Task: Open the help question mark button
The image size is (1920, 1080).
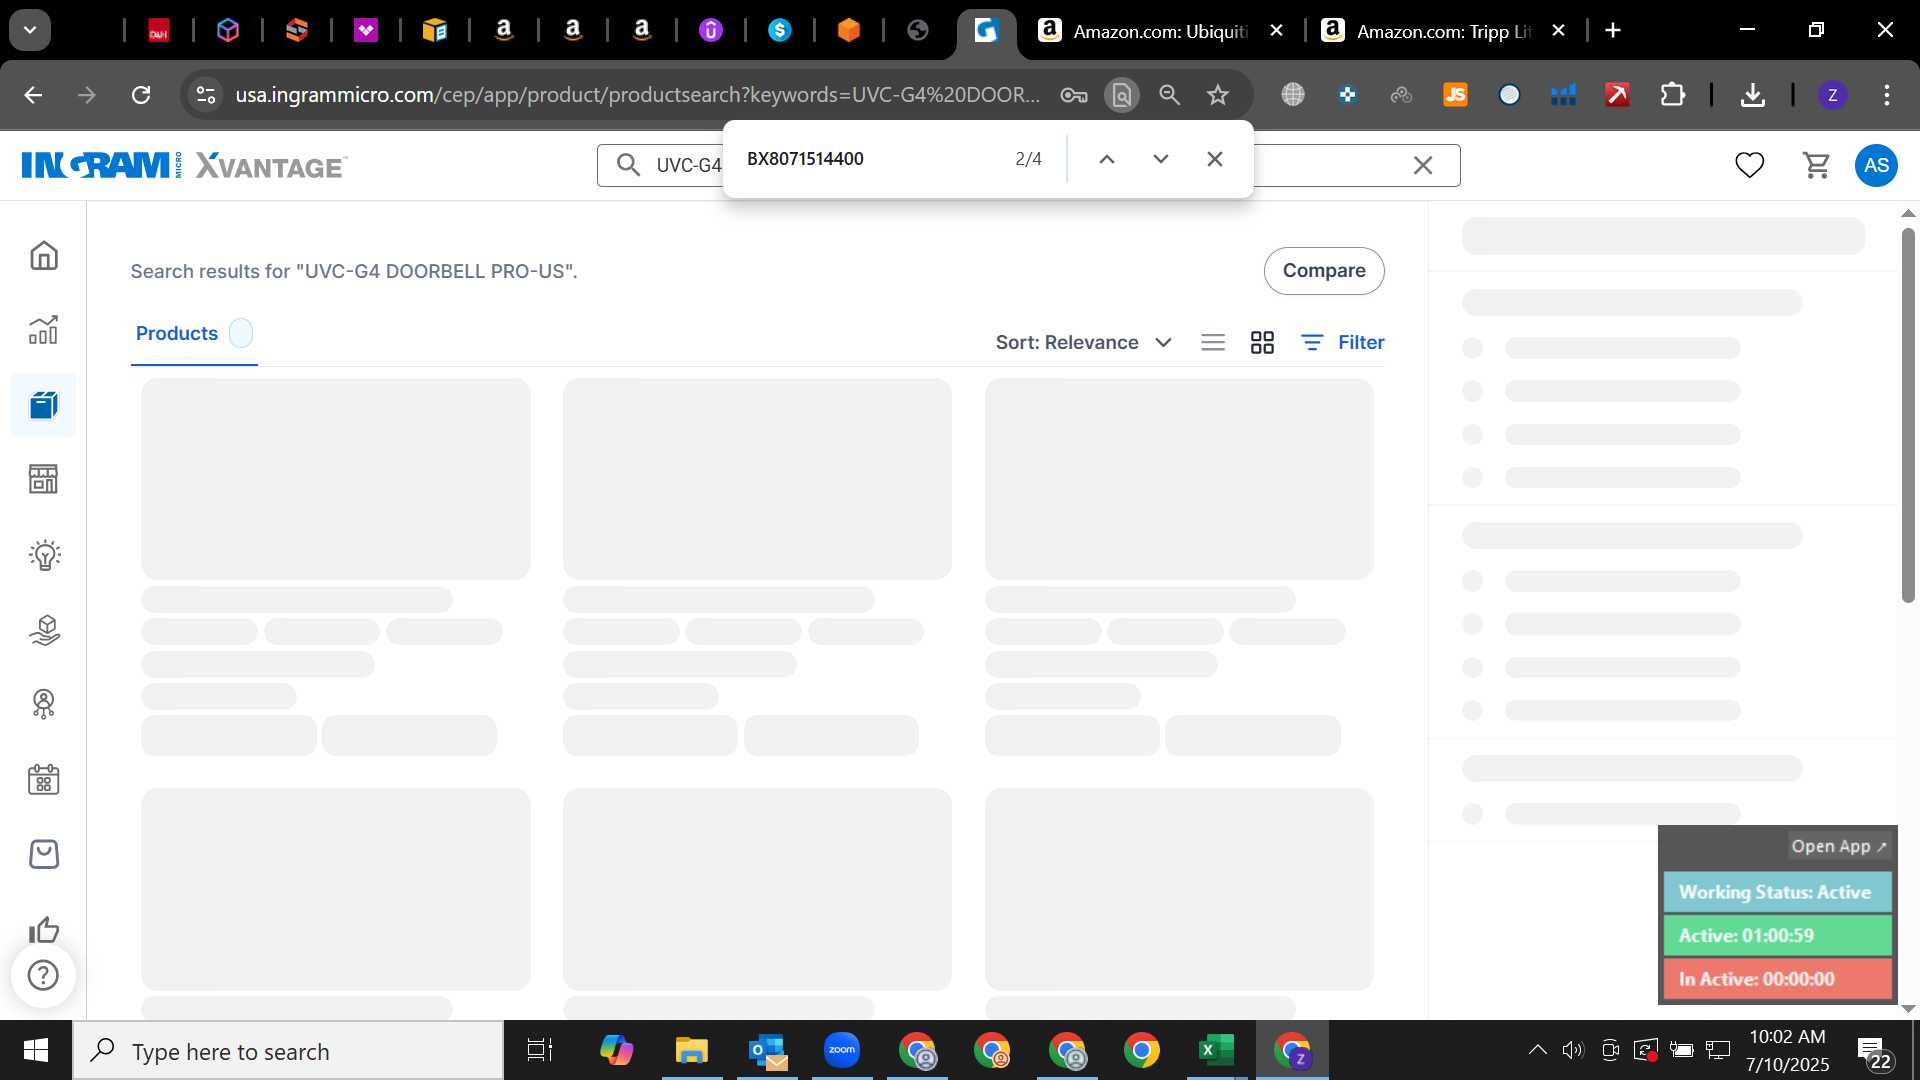Action: click(x=43, y=975)
